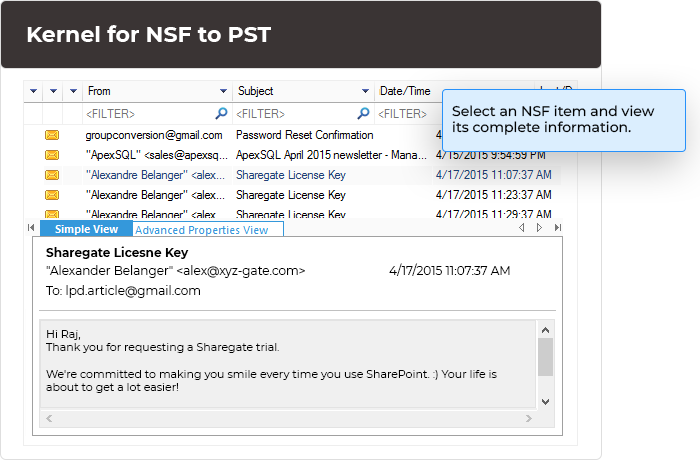Click sender "ApexSQL" <sales@apexsq...
The width and height of the screenshot is (700, 460).
[x=156, y=155]
